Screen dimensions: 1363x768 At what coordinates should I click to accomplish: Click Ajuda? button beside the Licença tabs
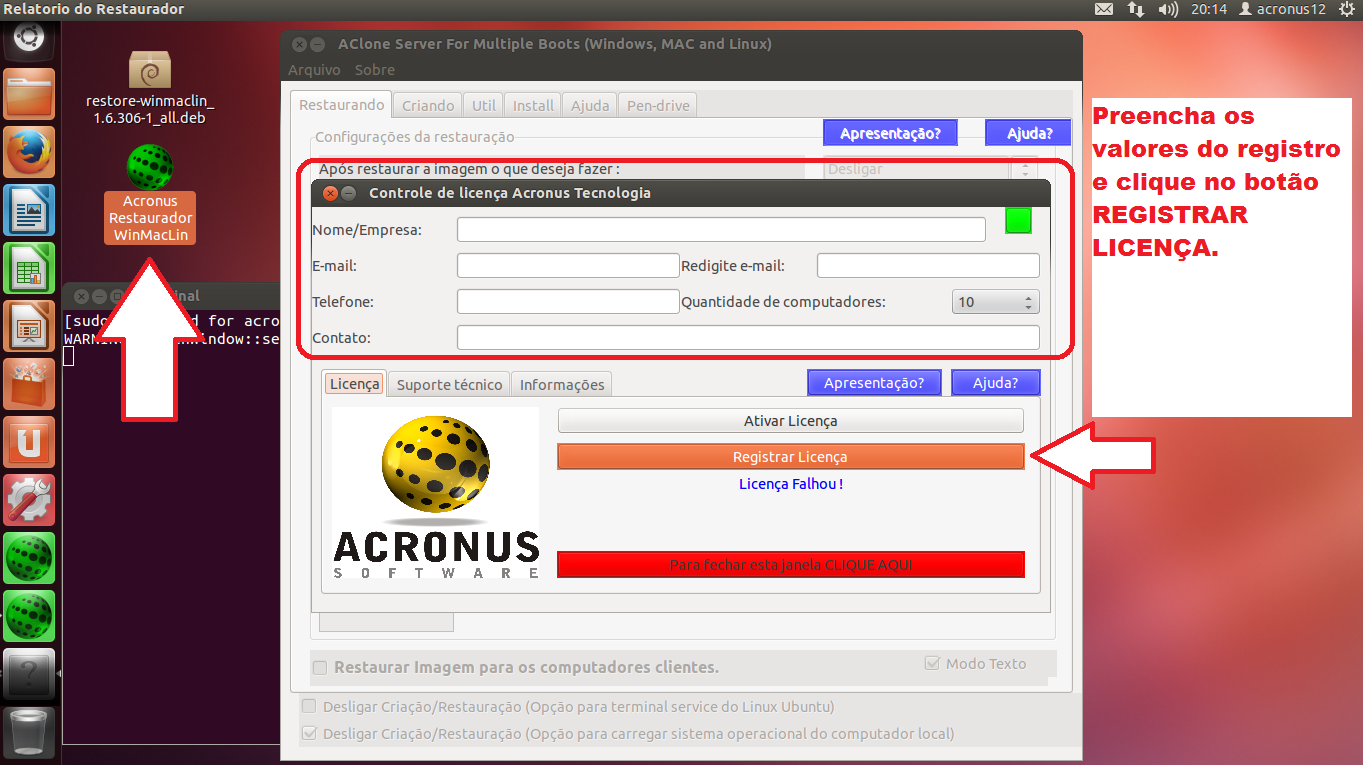995,383
